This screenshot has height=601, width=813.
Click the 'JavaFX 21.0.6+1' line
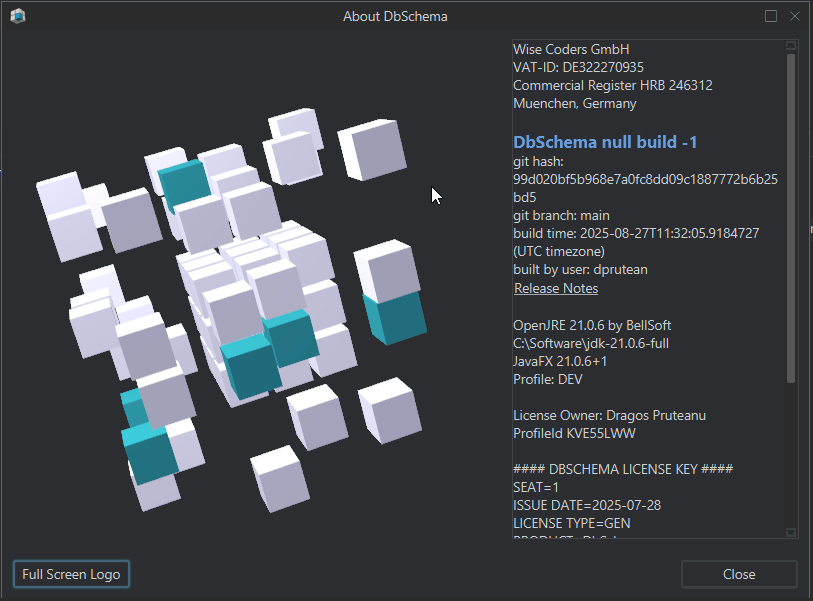[x=560, y=361]
